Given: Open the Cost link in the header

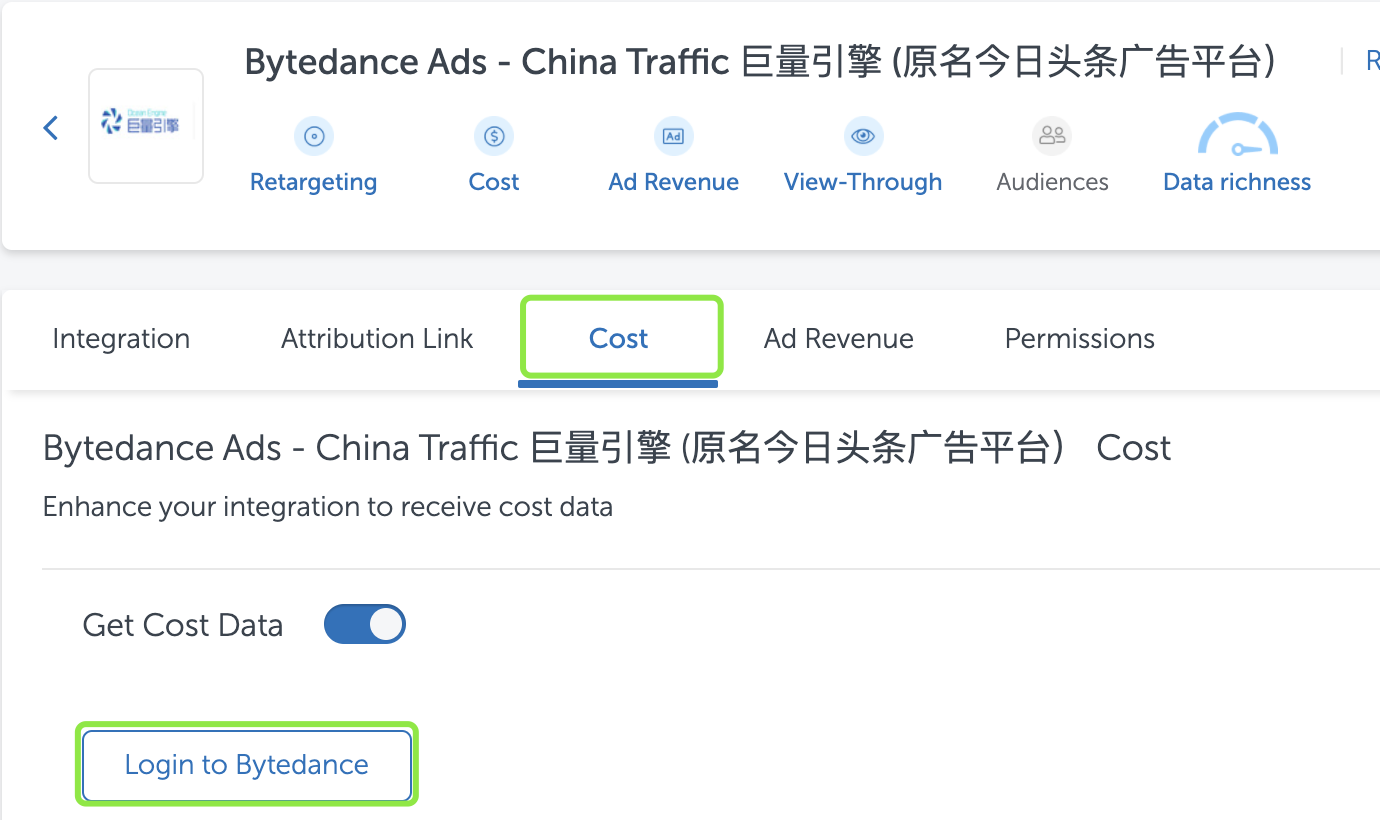Looking at the screenshot, I should click(494, 182).
